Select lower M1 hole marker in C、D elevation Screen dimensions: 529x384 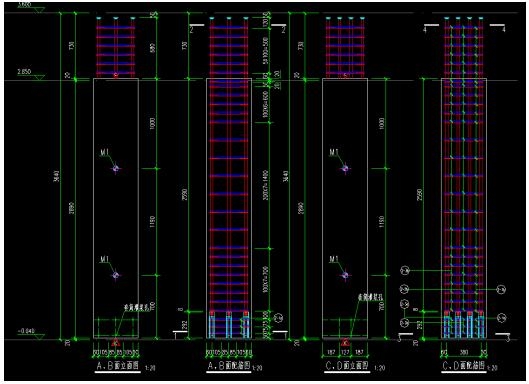(345, 275)
